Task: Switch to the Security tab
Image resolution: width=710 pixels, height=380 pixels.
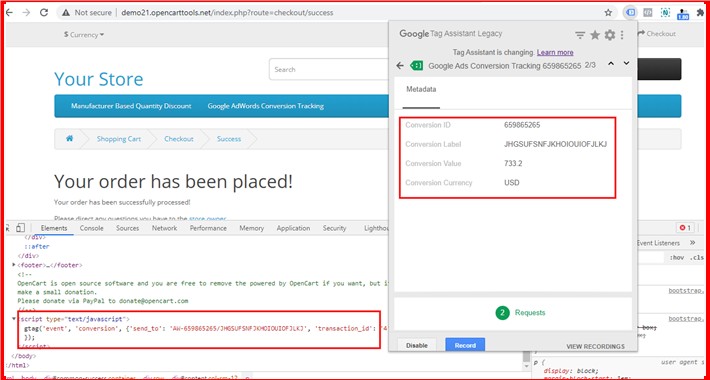Action: click(x=334, y=228)
